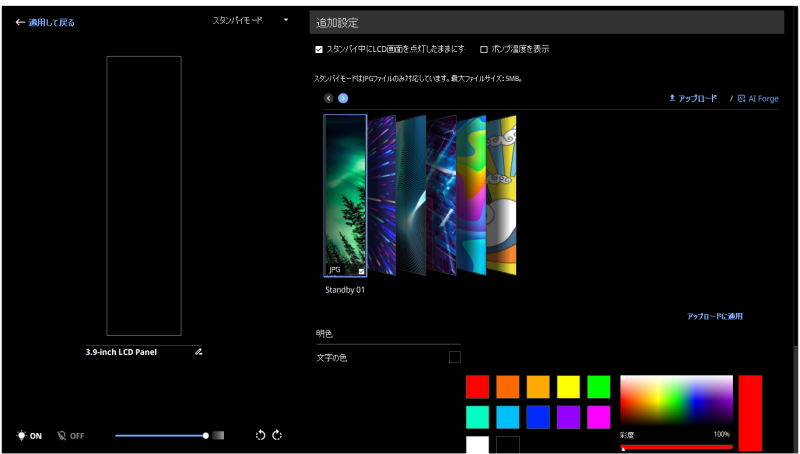Select the colorful cloud pattern thumbnail

(507, 195)
